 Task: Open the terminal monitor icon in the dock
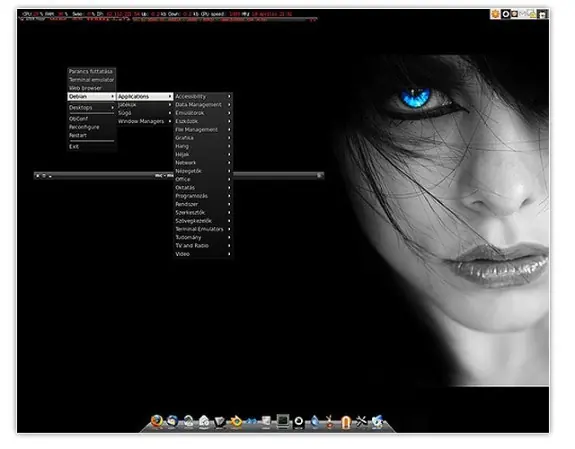click(x=283, y=421)
